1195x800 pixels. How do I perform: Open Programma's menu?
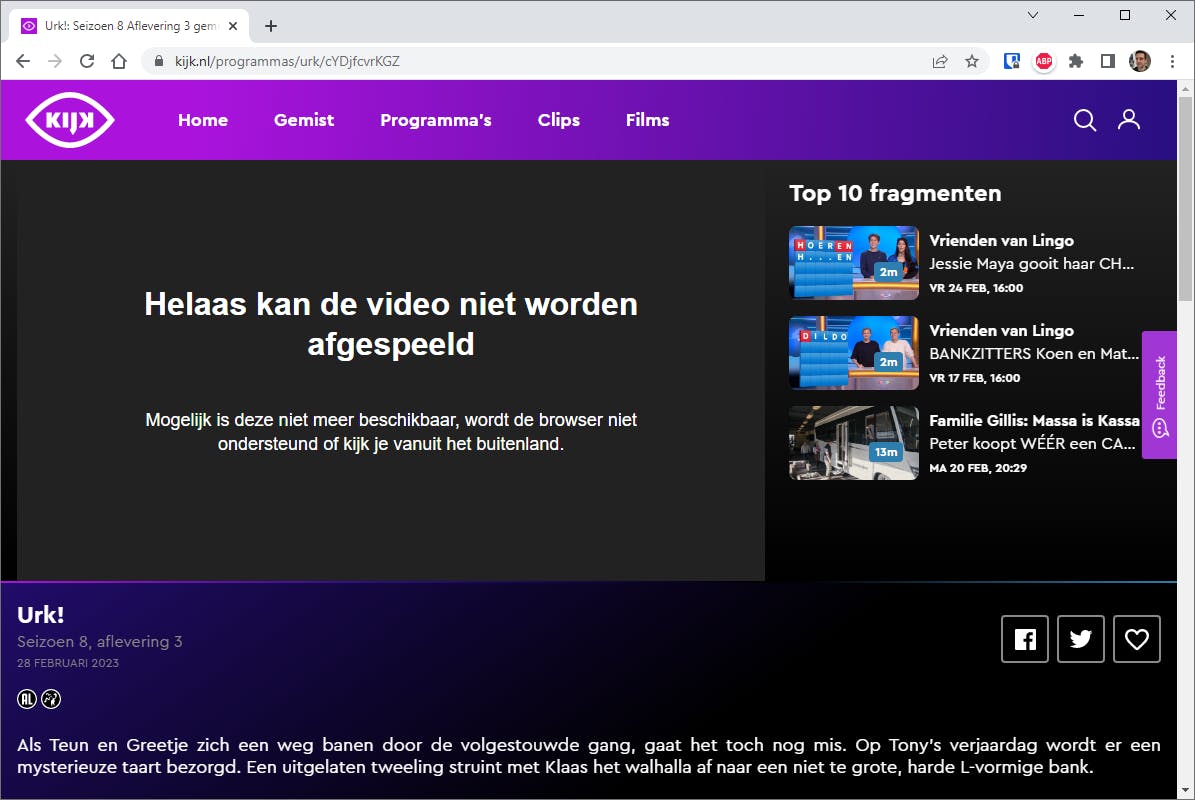[436, 120]
